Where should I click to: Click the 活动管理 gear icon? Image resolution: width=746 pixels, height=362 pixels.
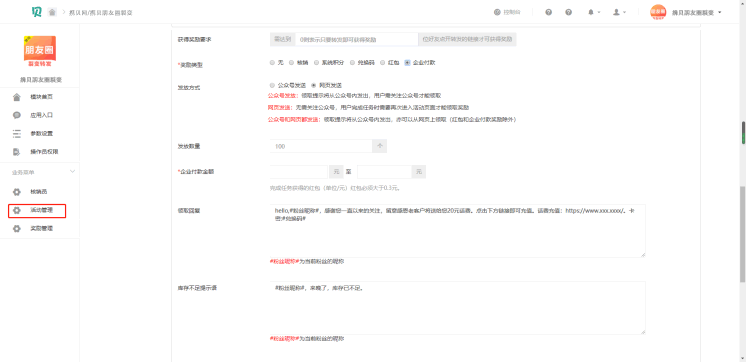click(17, 210)
